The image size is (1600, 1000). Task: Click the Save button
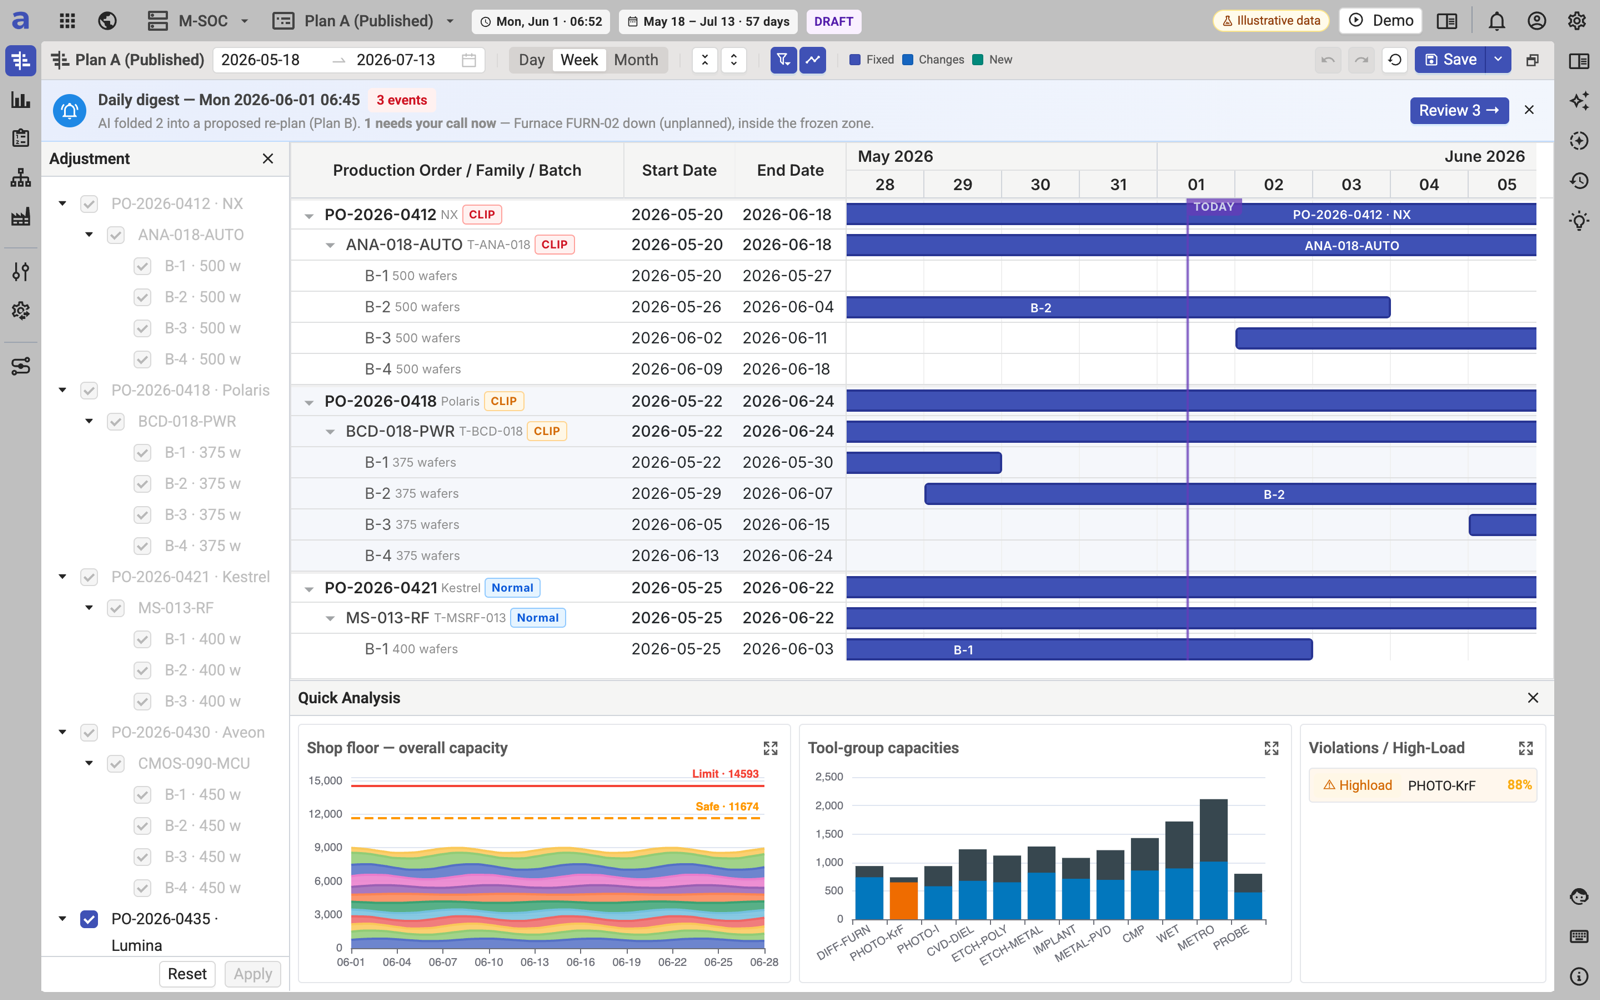tap(1450, 60)
